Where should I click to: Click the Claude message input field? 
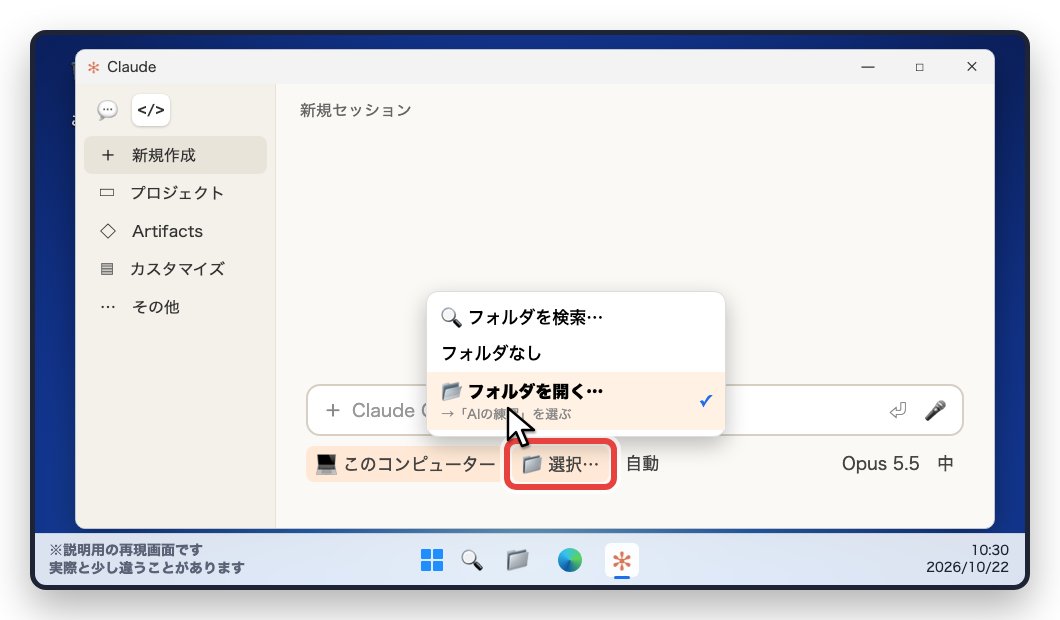point(634,410)
